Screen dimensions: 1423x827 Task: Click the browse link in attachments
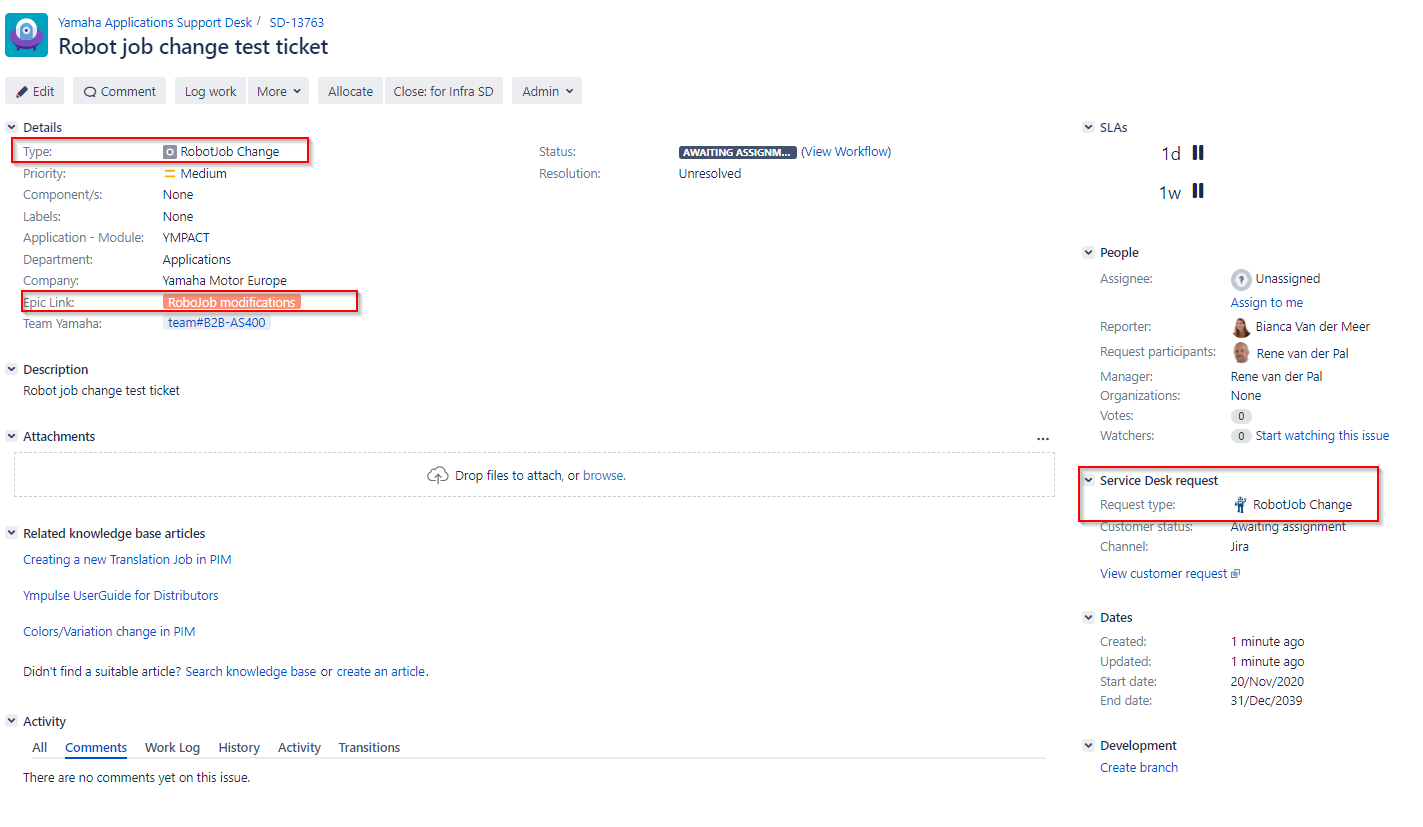click(603, 476)
